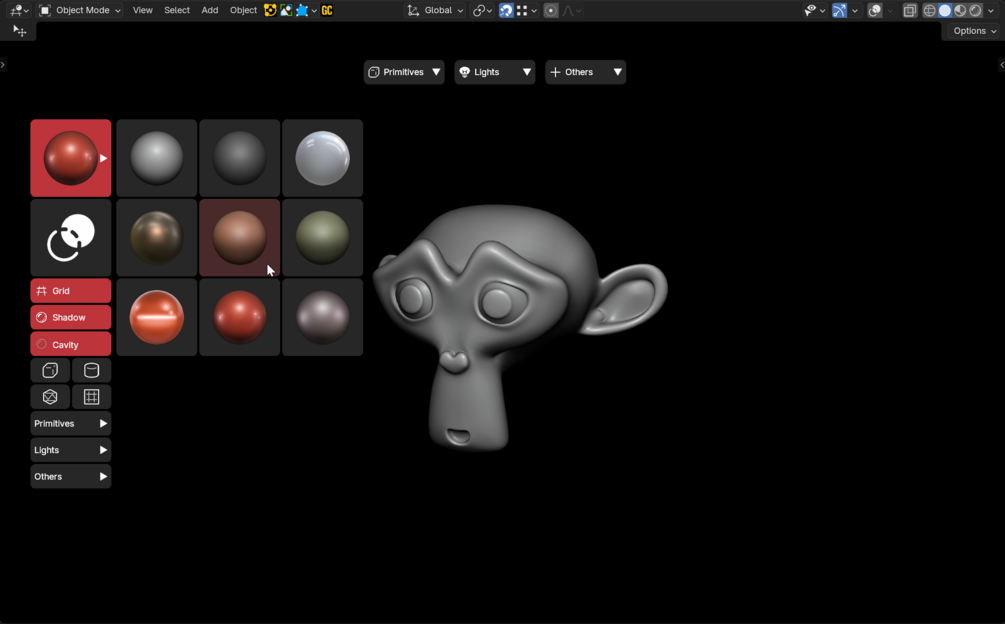The image size is (1005, 624).
Task: Expand the Lights submenu in left panel
Action: [71, 450]
